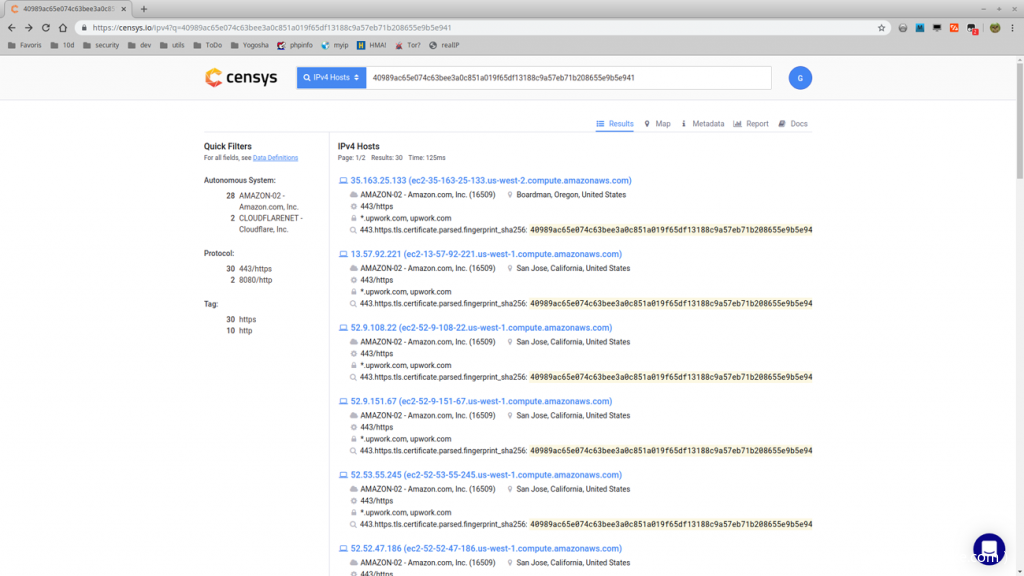Open host 52.9.151.67 result
The width and height of the screenshot is (1024, 576).
pos(481,402)
